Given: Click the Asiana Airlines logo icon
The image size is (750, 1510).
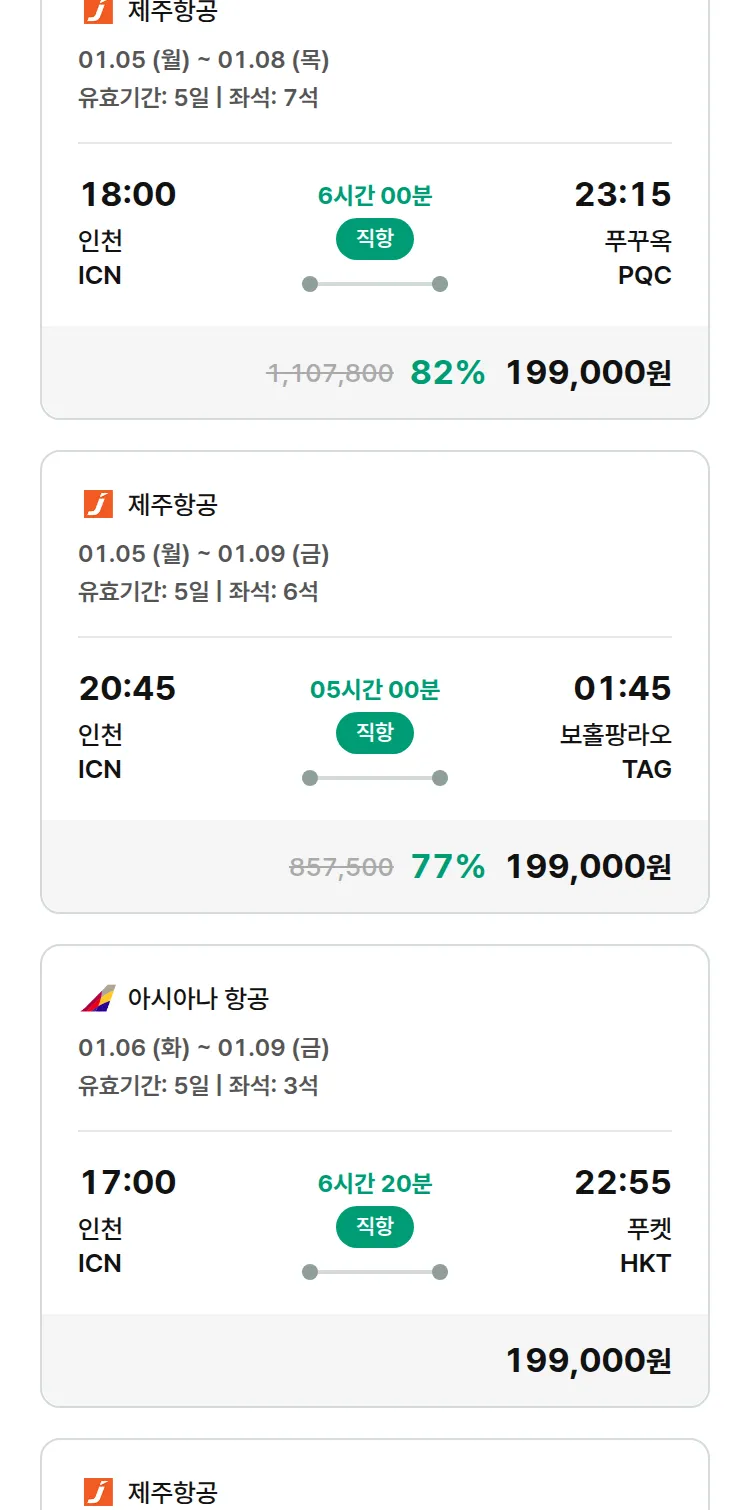Looking at the screenshot, I should (98, 999).
